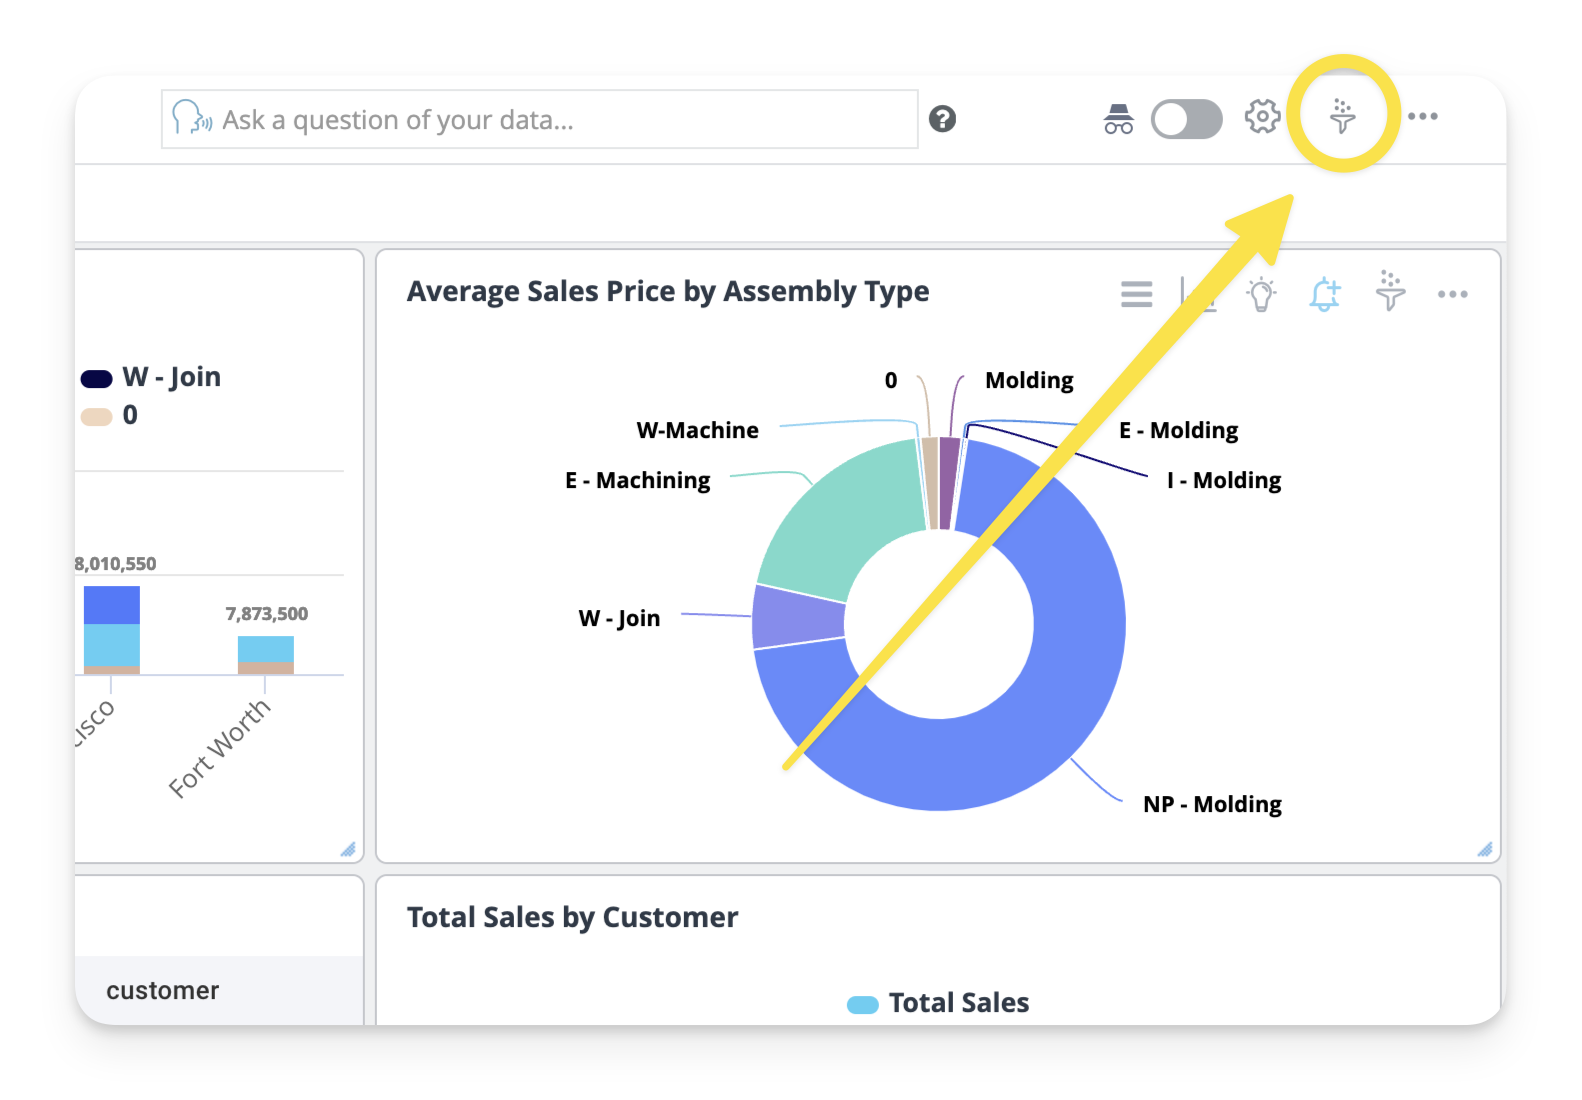The height and width of the screenshot is (1100, 1582).
Task: Click the chart type icon on pie chart card
Action: [x=1196, y=294]
